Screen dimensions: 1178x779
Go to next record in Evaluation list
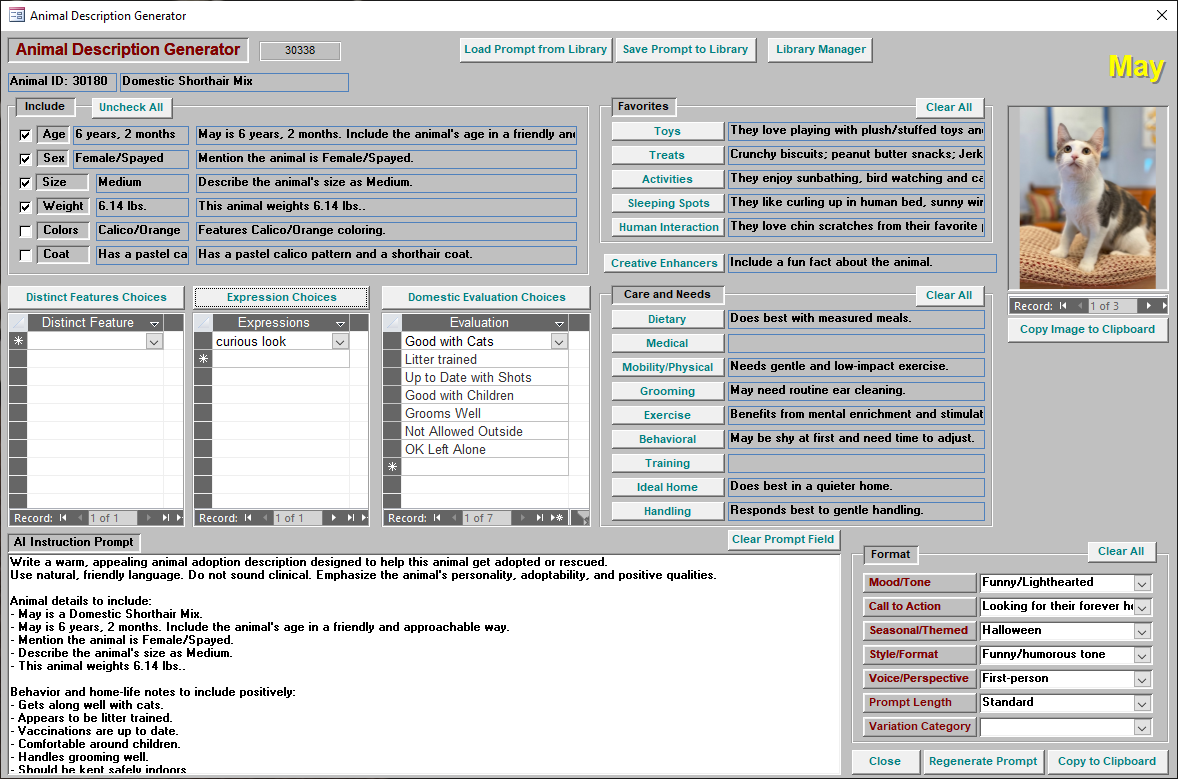[523, 518]
